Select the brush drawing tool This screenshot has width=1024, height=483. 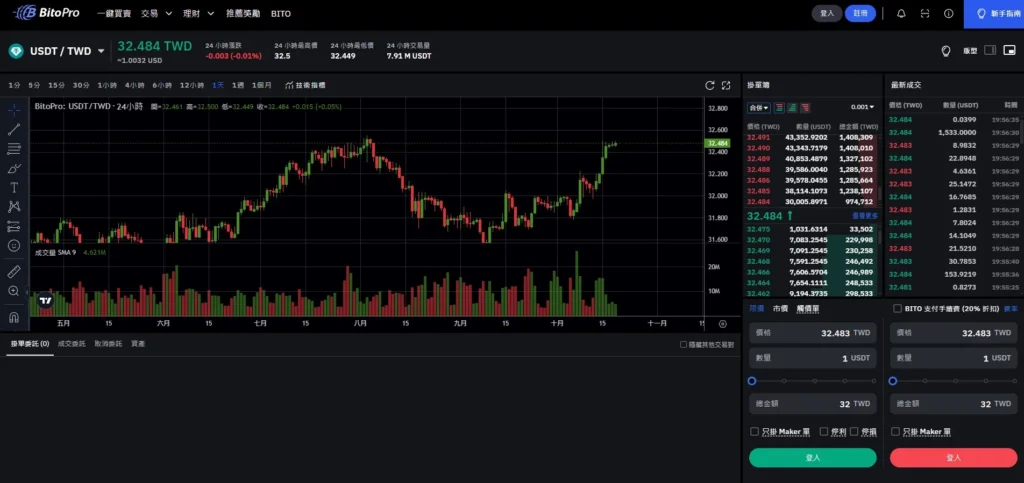click(14, 168)
